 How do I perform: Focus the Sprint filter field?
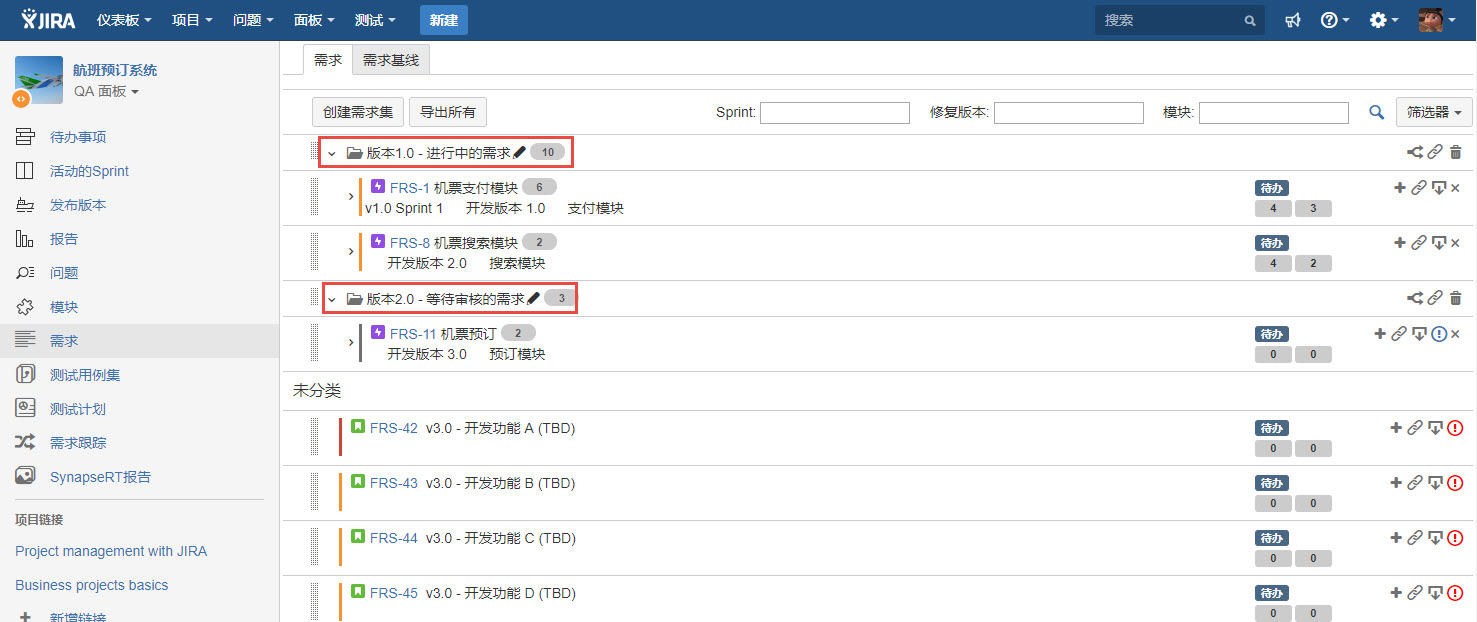835,113
